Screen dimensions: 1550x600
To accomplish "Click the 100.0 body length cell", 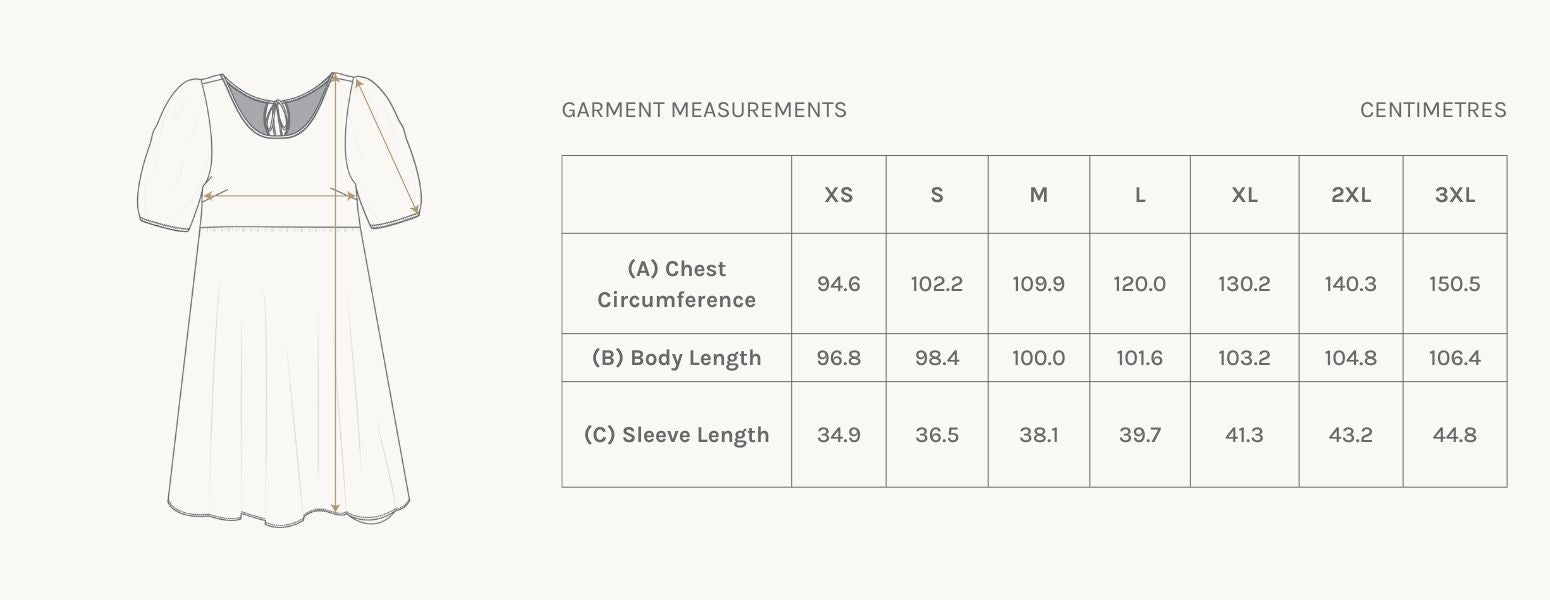I will tap(1038, 358).
